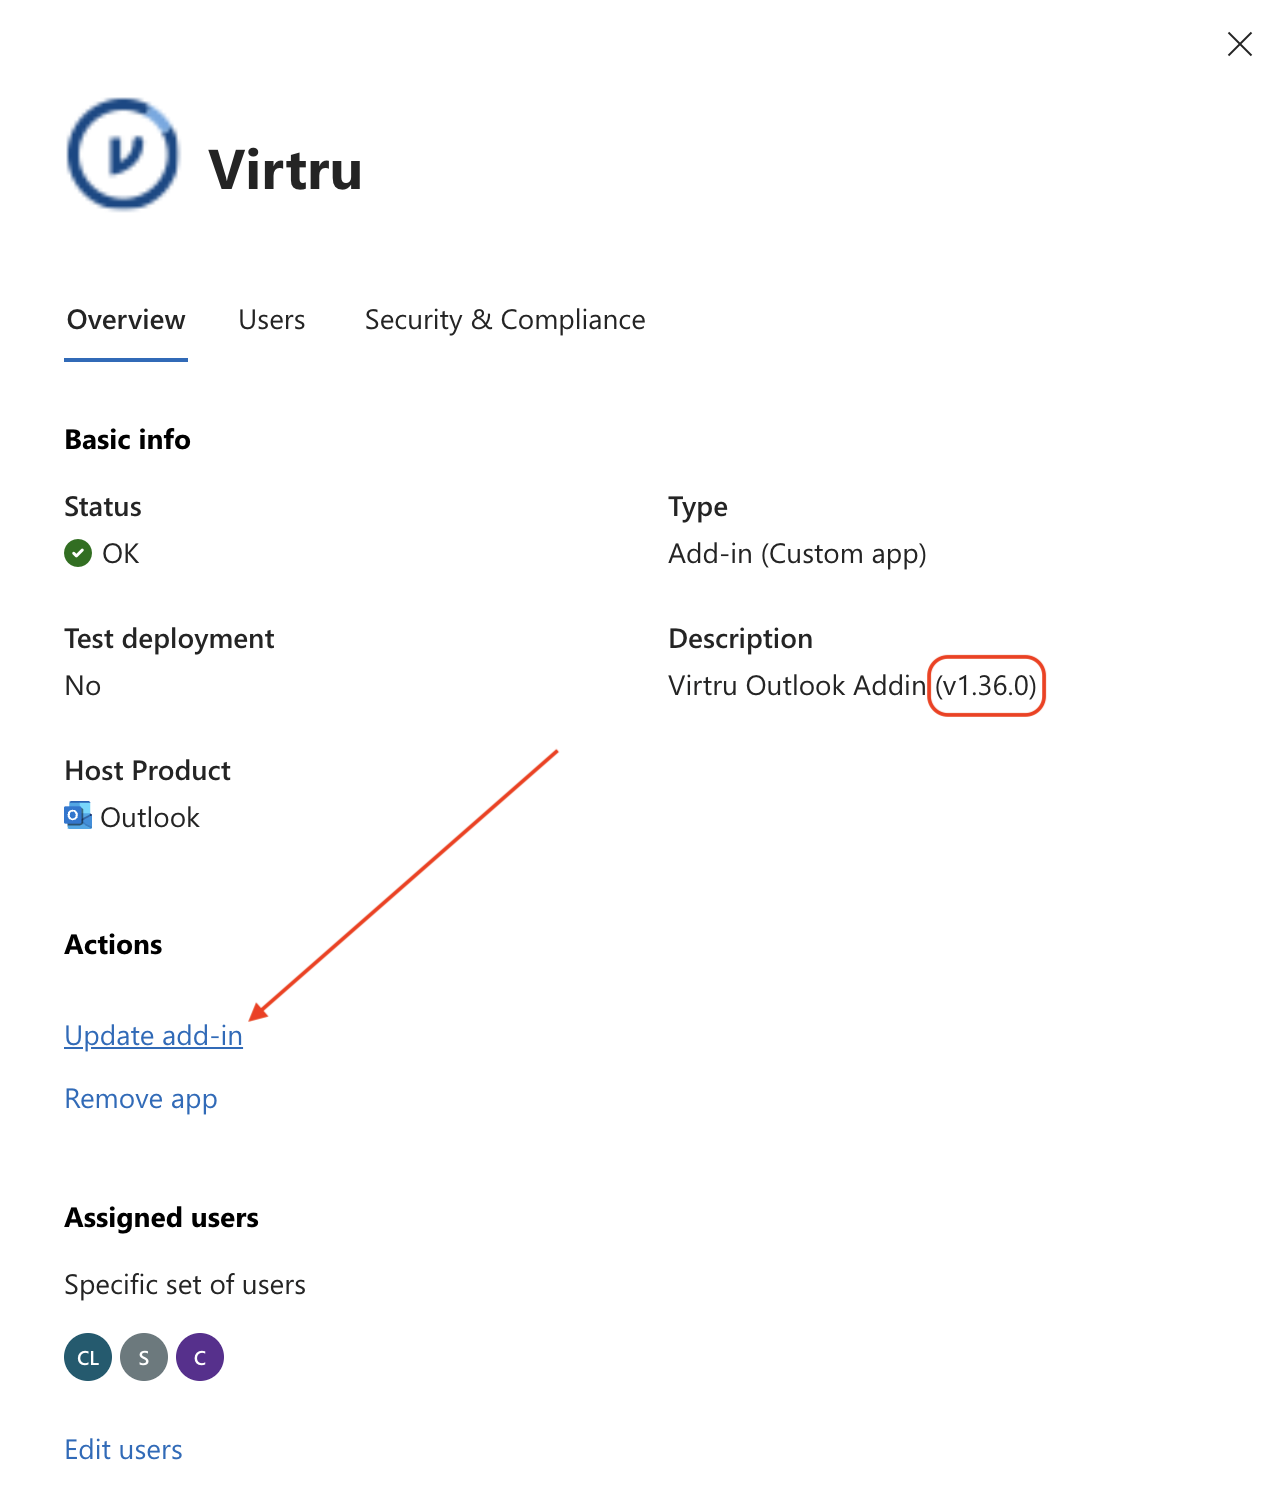
Task: Click the "Assigned users" heading
Action: 162,1218
